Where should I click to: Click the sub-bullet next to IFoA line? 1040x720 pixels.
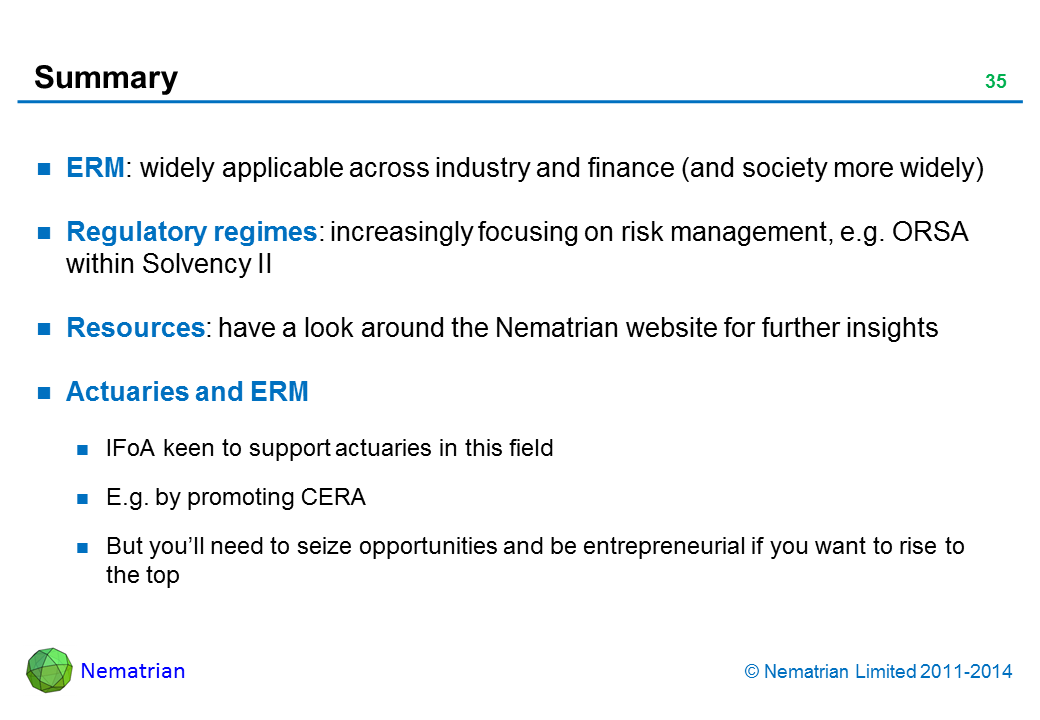pos(84,449)
